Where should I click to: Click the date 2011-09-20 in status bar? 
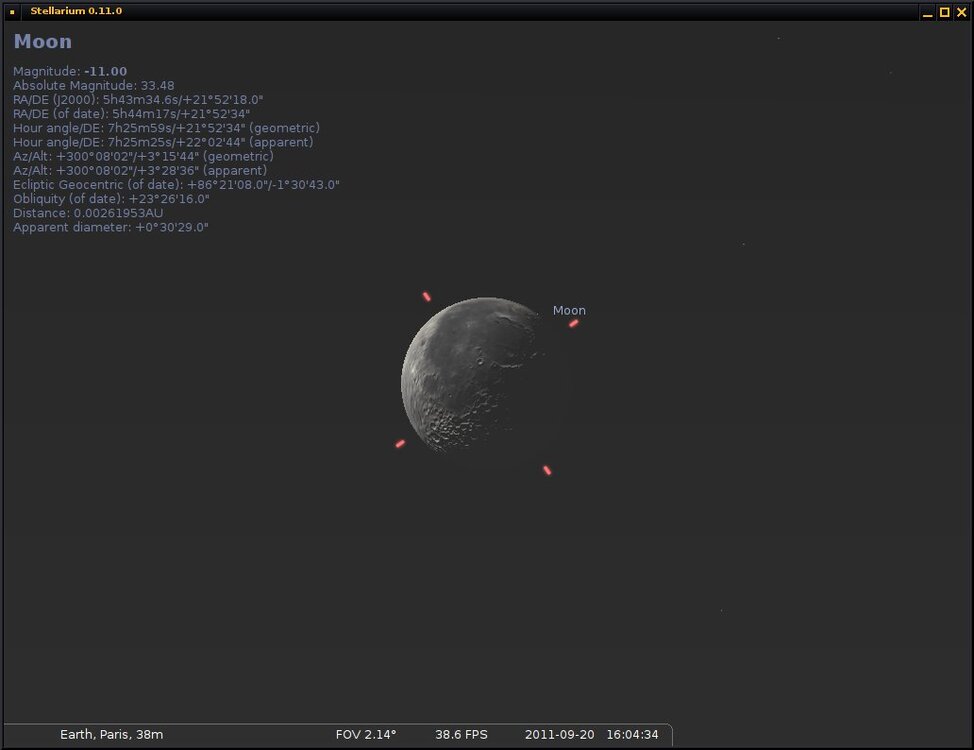pos(559,735)
